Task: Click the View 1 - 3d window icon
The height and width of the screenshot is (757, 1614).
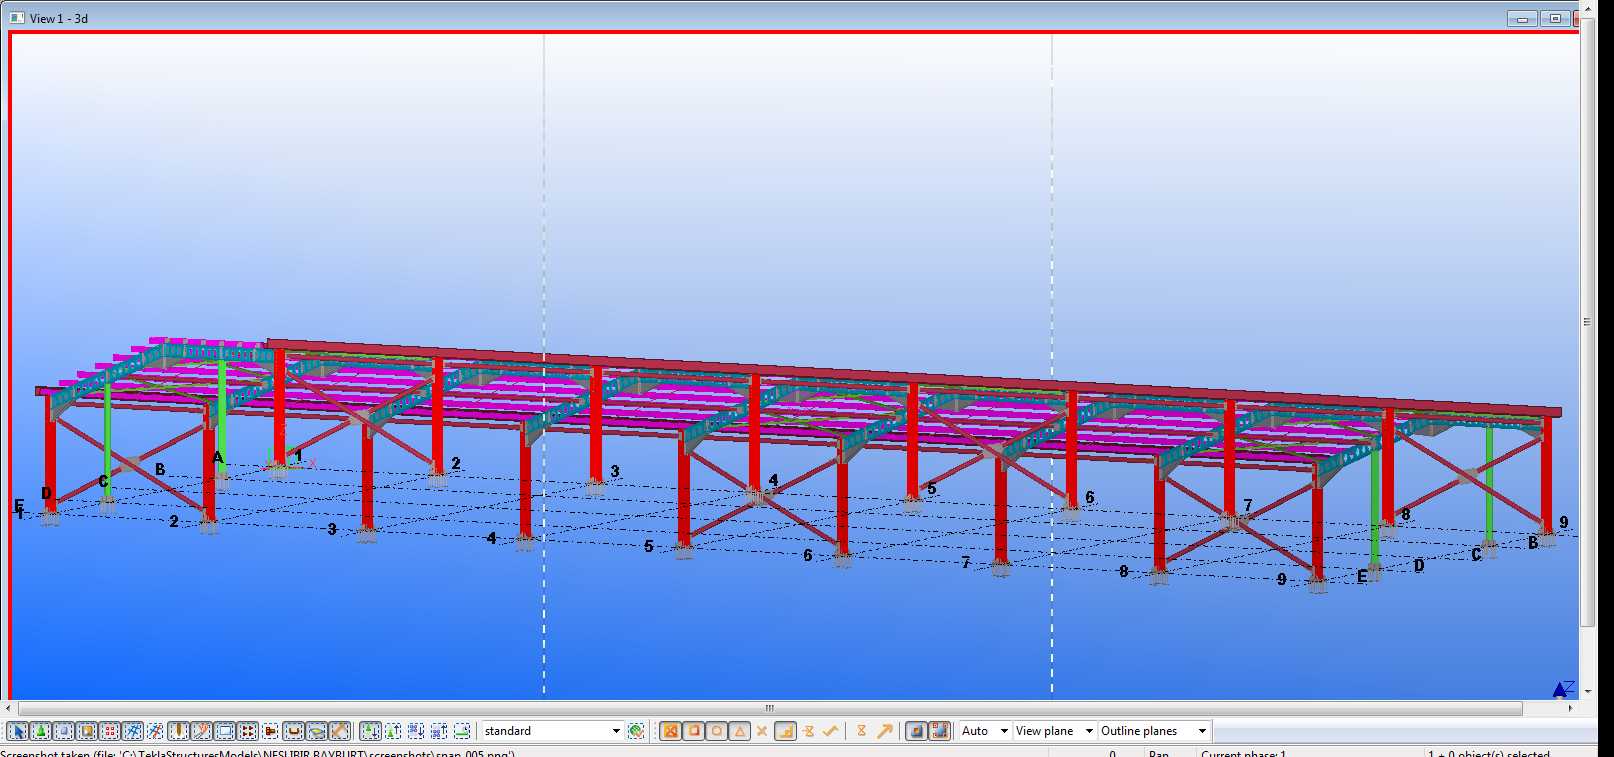Action: (17, 18)
